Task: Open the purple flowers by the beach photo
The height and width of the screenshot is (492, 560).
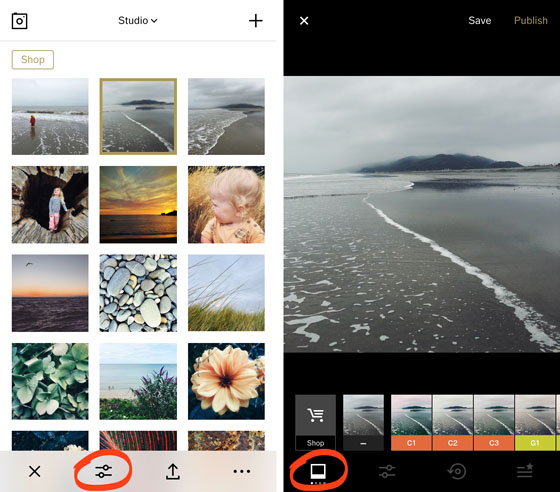Action: pos(138,381)
